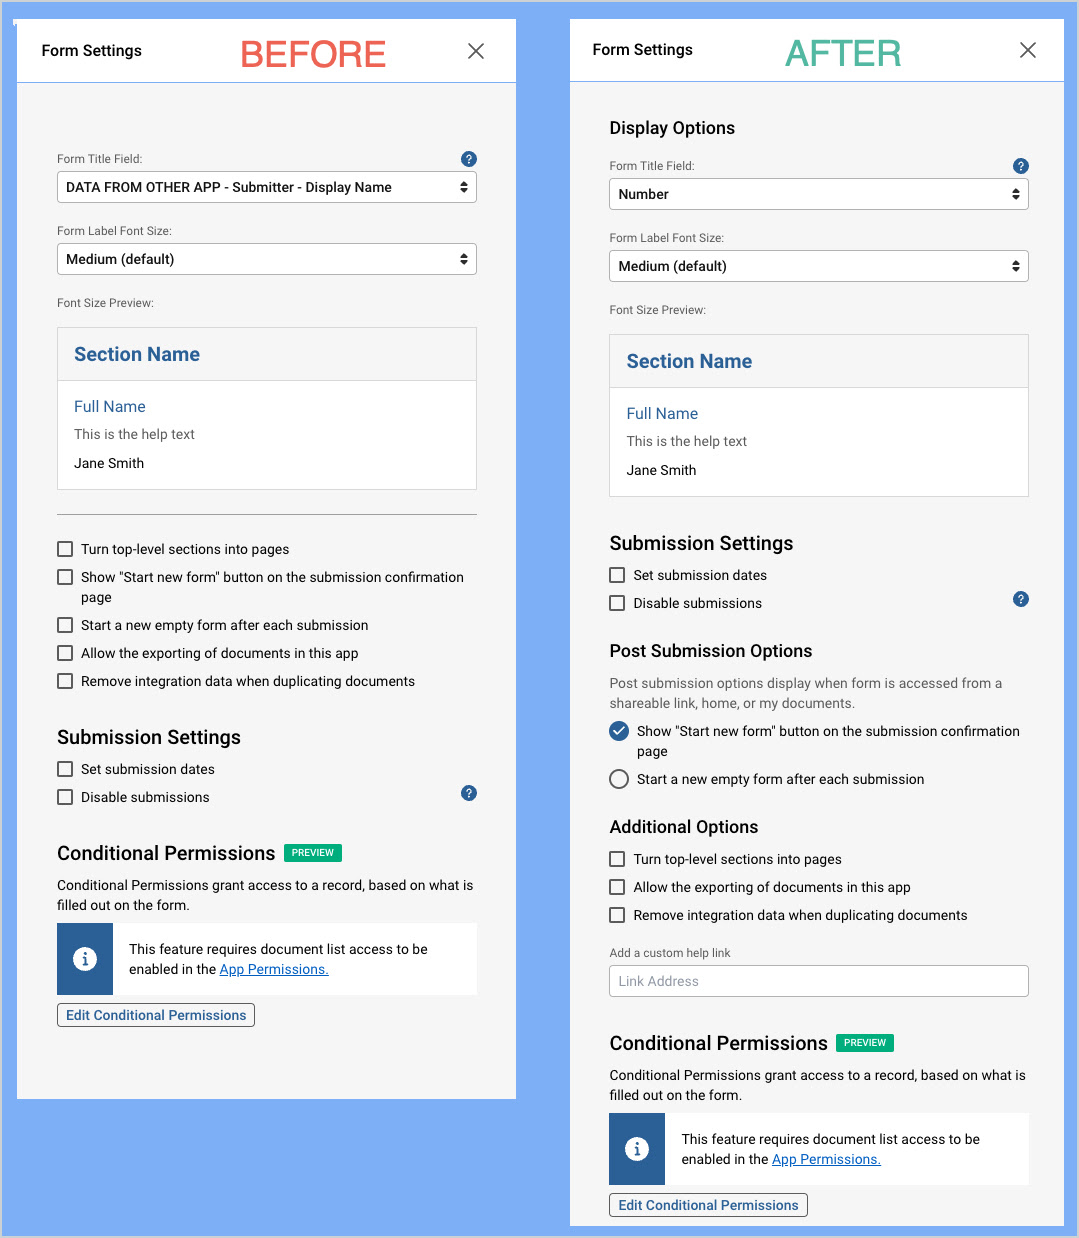
Task: Click the info icon in the AFTER permissions notice
Action: [x=637, y=1149]
